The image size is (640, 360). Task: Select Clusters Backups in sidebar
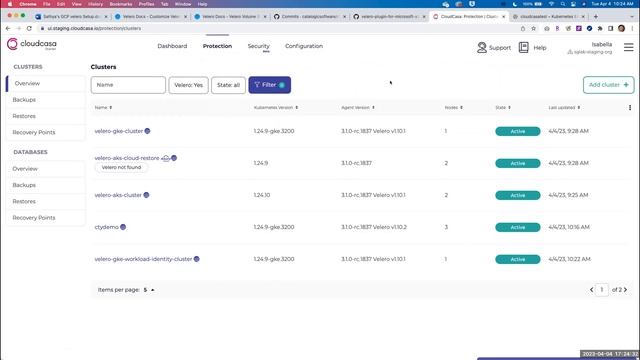click(46, 100)
